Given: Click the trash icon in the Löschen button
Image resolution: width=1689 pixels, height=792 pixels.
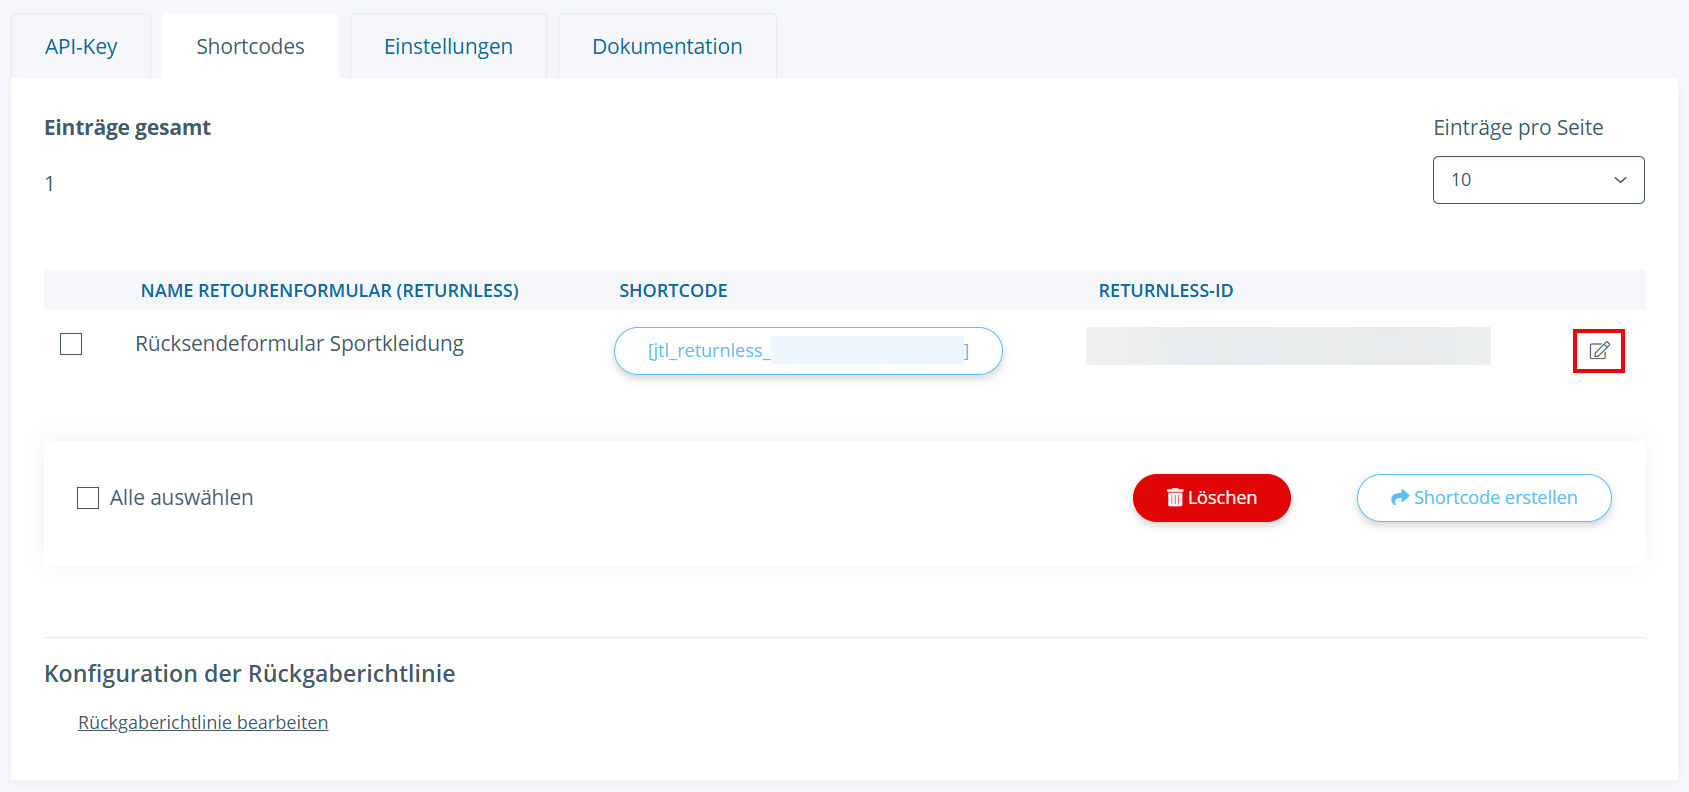Looking at the screenshot, I should (1175, 498).
